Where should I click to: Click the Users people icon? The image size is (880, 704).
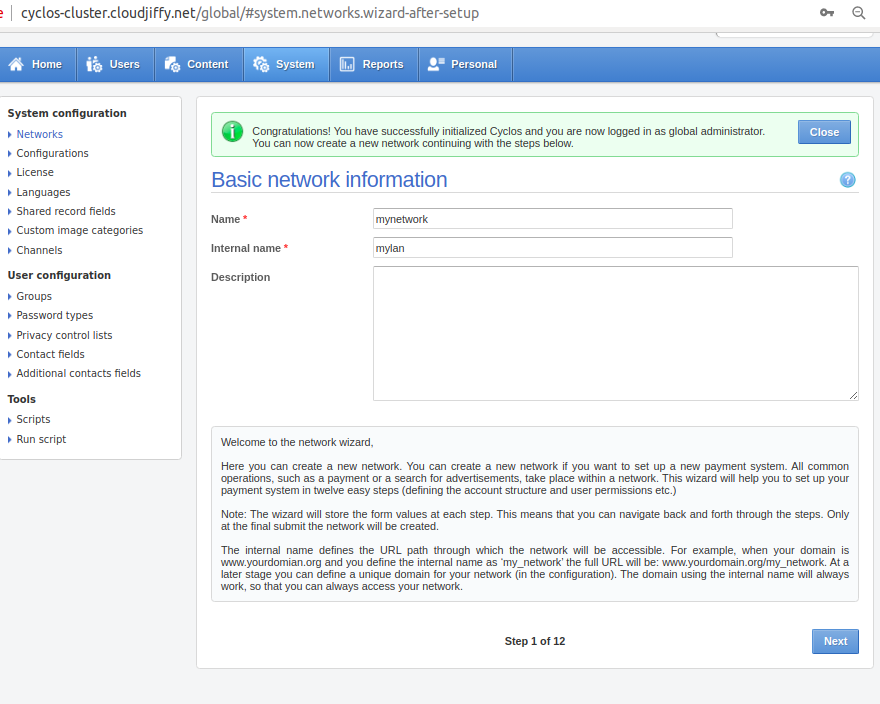[x=94, y=64]
